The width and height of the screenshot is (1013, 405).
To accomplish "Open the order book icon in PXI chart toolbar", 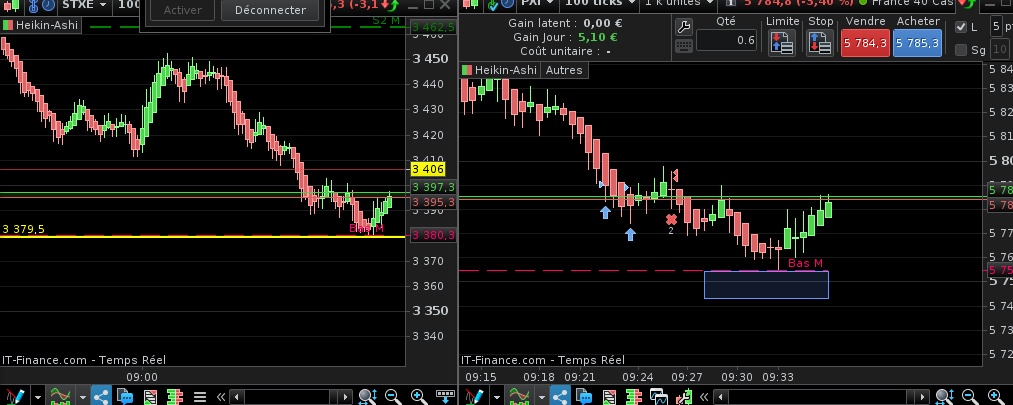I will [x=634, y=396].
